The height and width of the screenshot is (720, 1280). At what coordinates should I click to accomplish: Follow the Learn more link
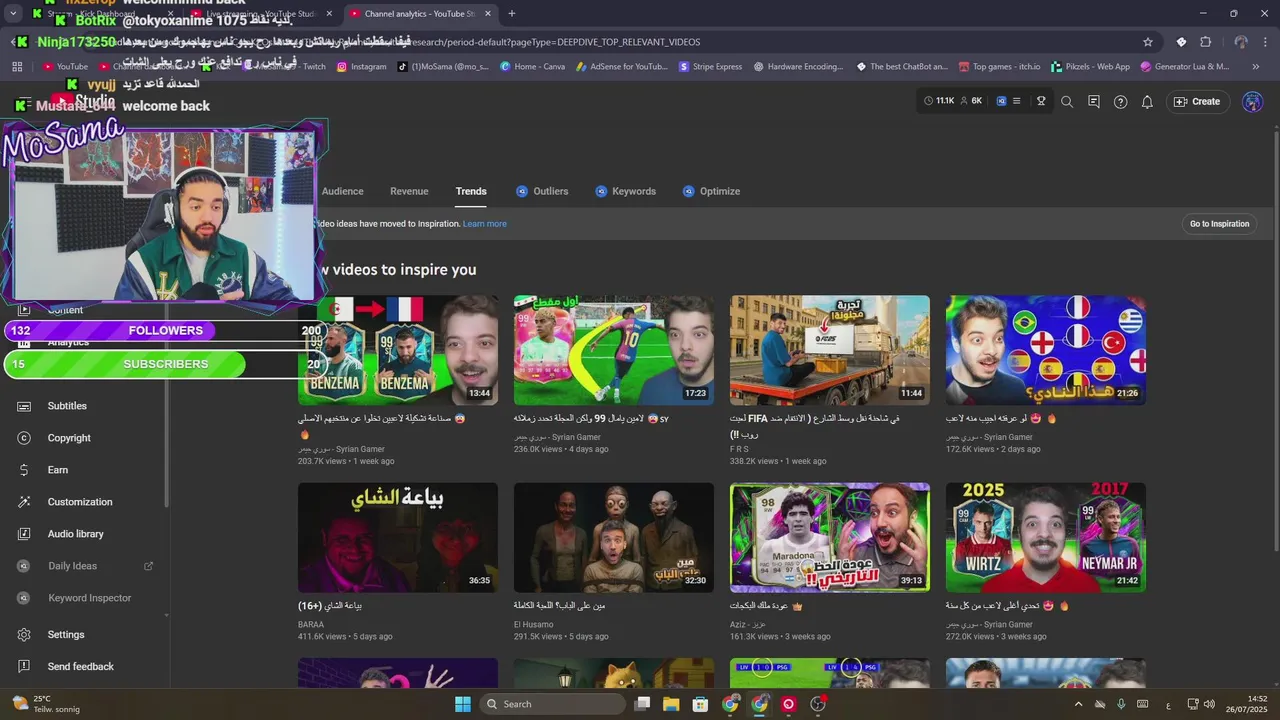click(x=485, y=224)
